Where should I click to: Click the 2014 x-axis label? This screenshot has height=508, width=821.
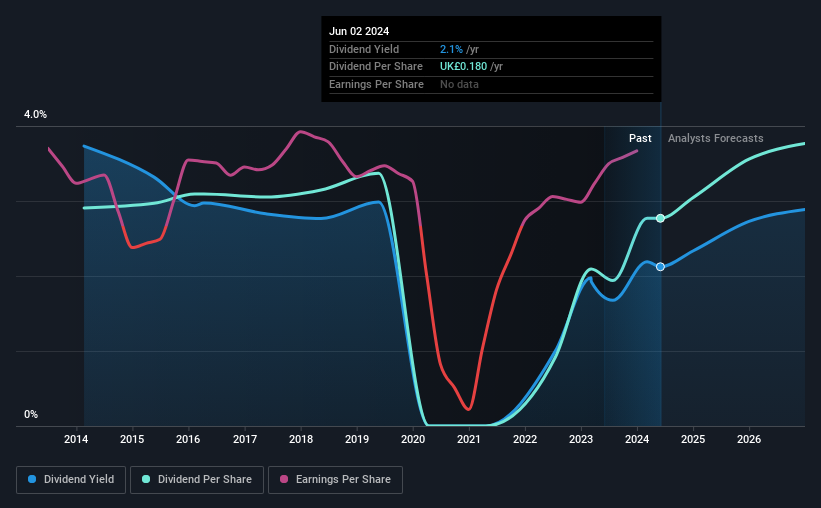click(76, 439)
